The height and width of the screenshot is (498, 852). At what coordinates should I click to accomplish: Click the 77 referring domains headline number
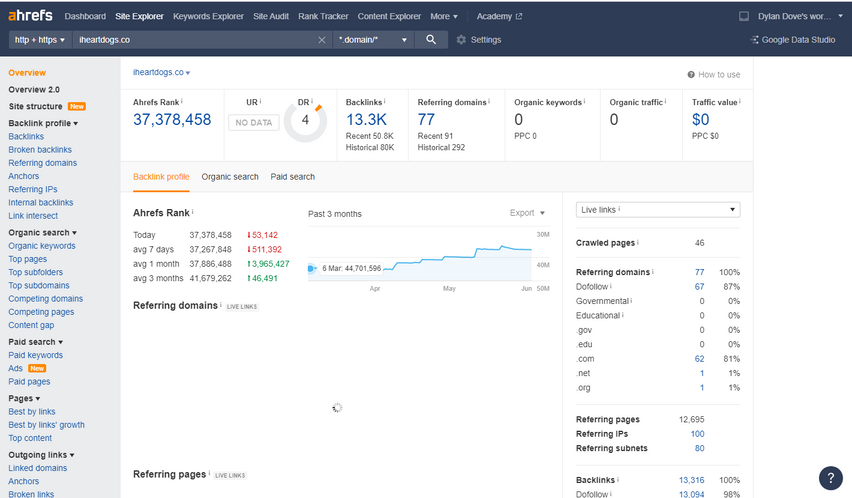pyautogui.click(x=426, y=119)
